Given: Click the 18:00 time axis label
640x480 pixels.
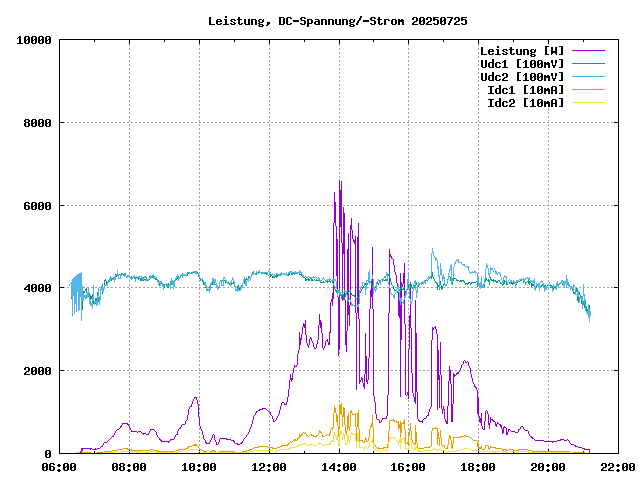Looking at the screenshot, I should click(478, 467).
